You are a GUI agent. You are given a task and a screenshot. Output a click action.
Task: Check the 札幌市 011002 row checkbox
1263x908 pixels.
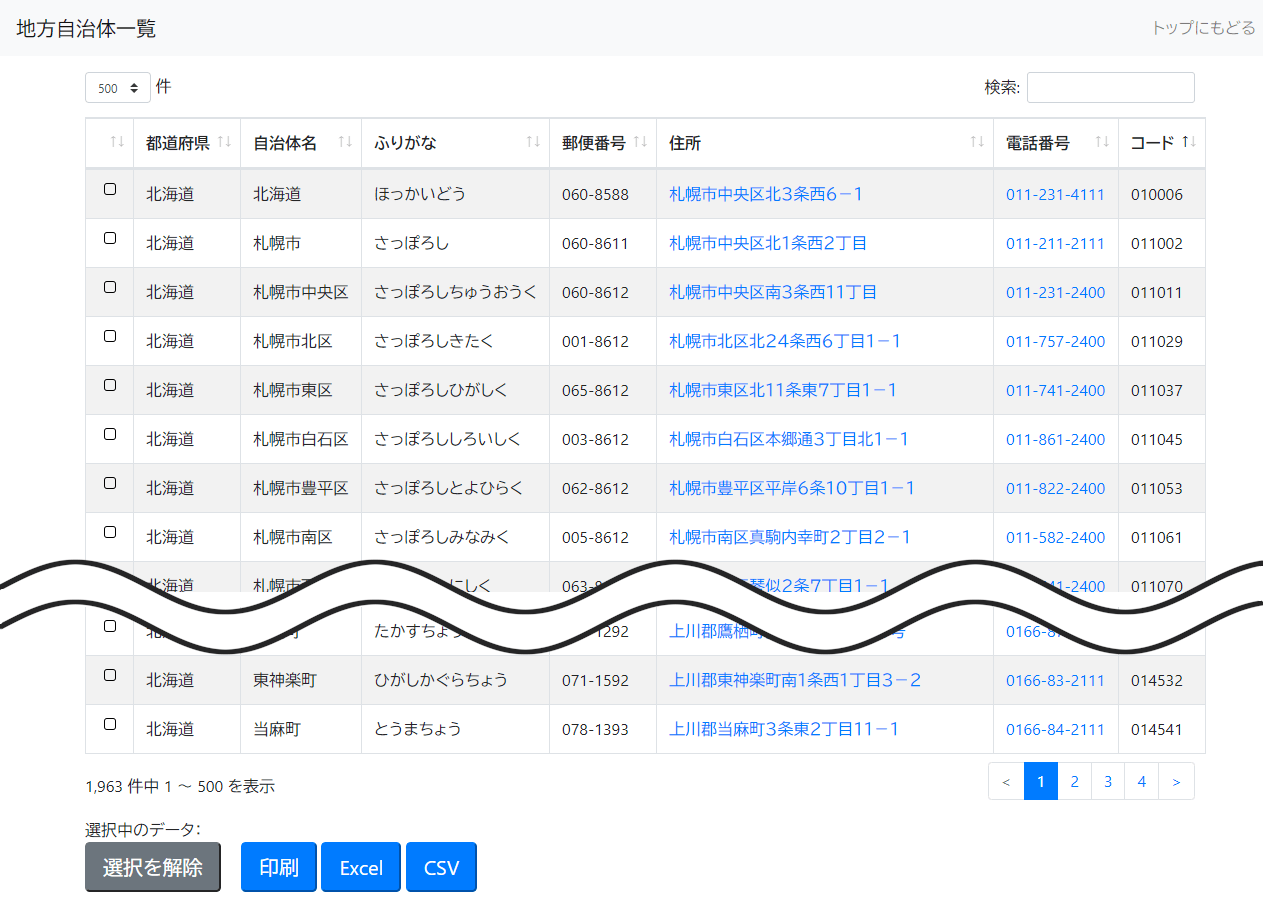pyautogui.click(x=110, y=238)
